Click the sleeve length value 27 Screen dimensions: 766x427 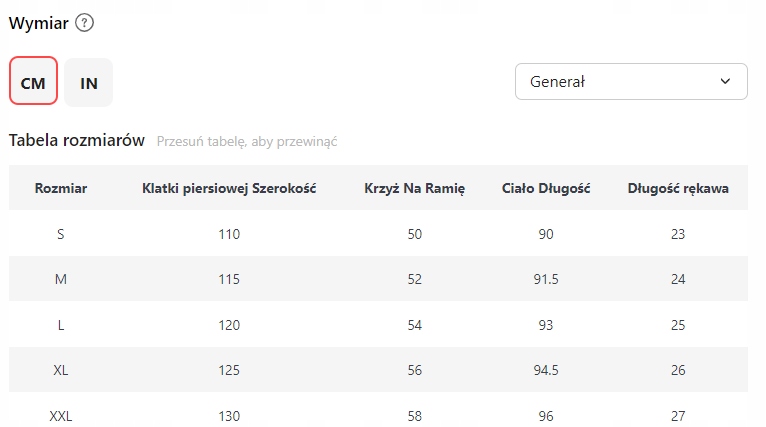(x=678, y=415)
